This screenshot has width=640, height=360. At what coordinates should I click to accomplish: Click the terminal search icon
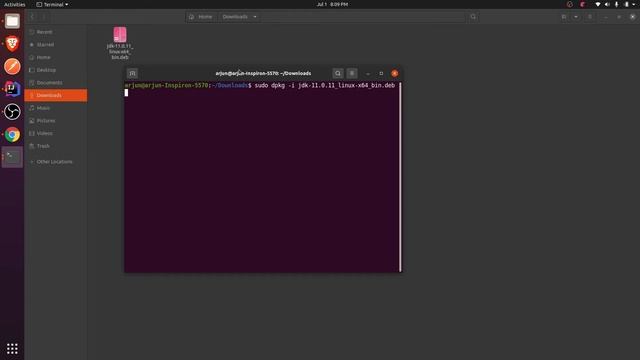[x=338, y=73]
